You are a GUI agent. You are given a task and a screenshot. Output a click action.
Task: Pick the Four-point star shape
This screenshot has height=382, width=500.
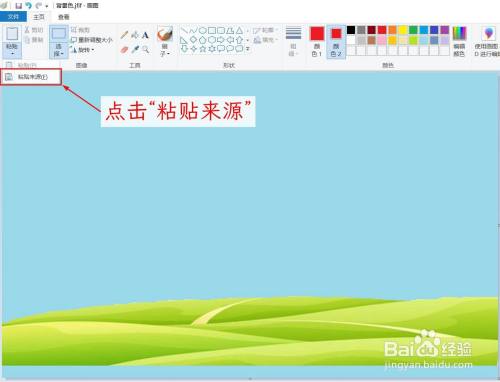click(193, 49)
